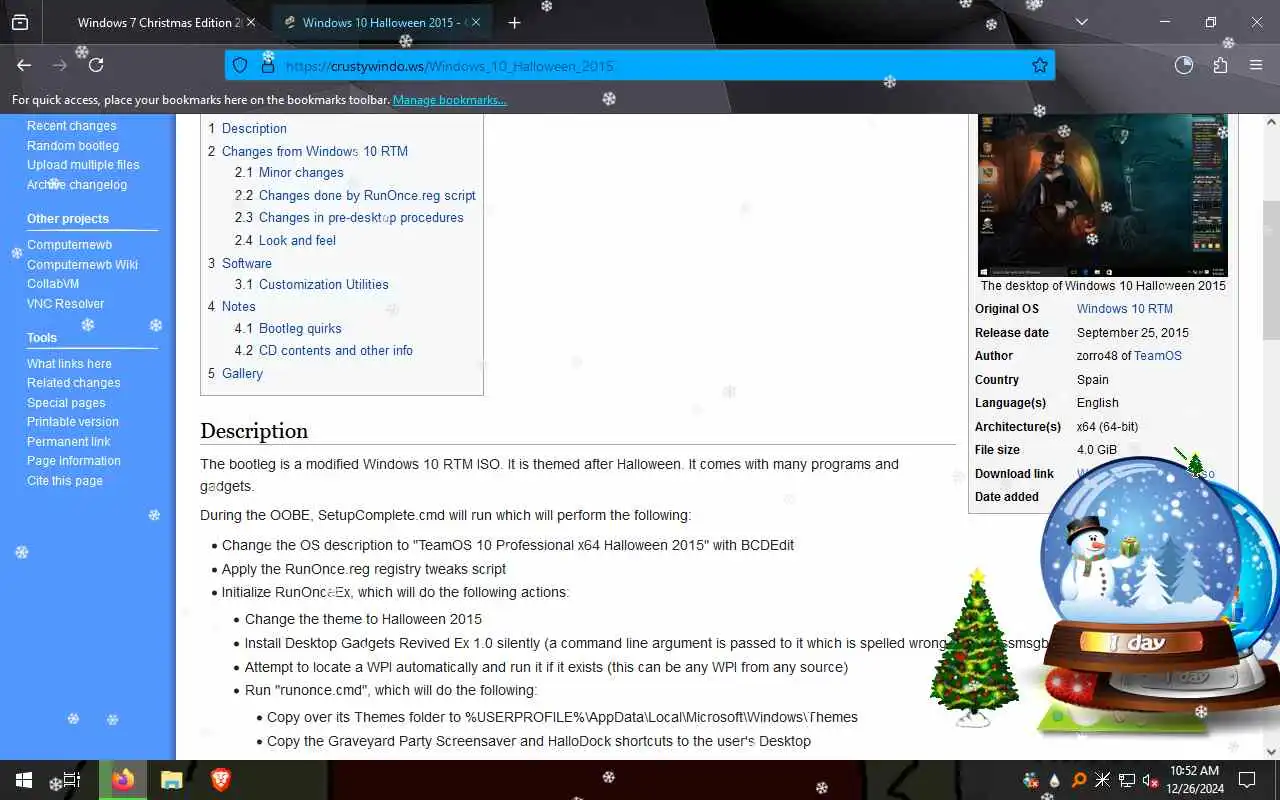Screen dimensions: 1280x800
Task: Jump to 4.2 CD contents and other info
Action: click(x=324, y=351)
